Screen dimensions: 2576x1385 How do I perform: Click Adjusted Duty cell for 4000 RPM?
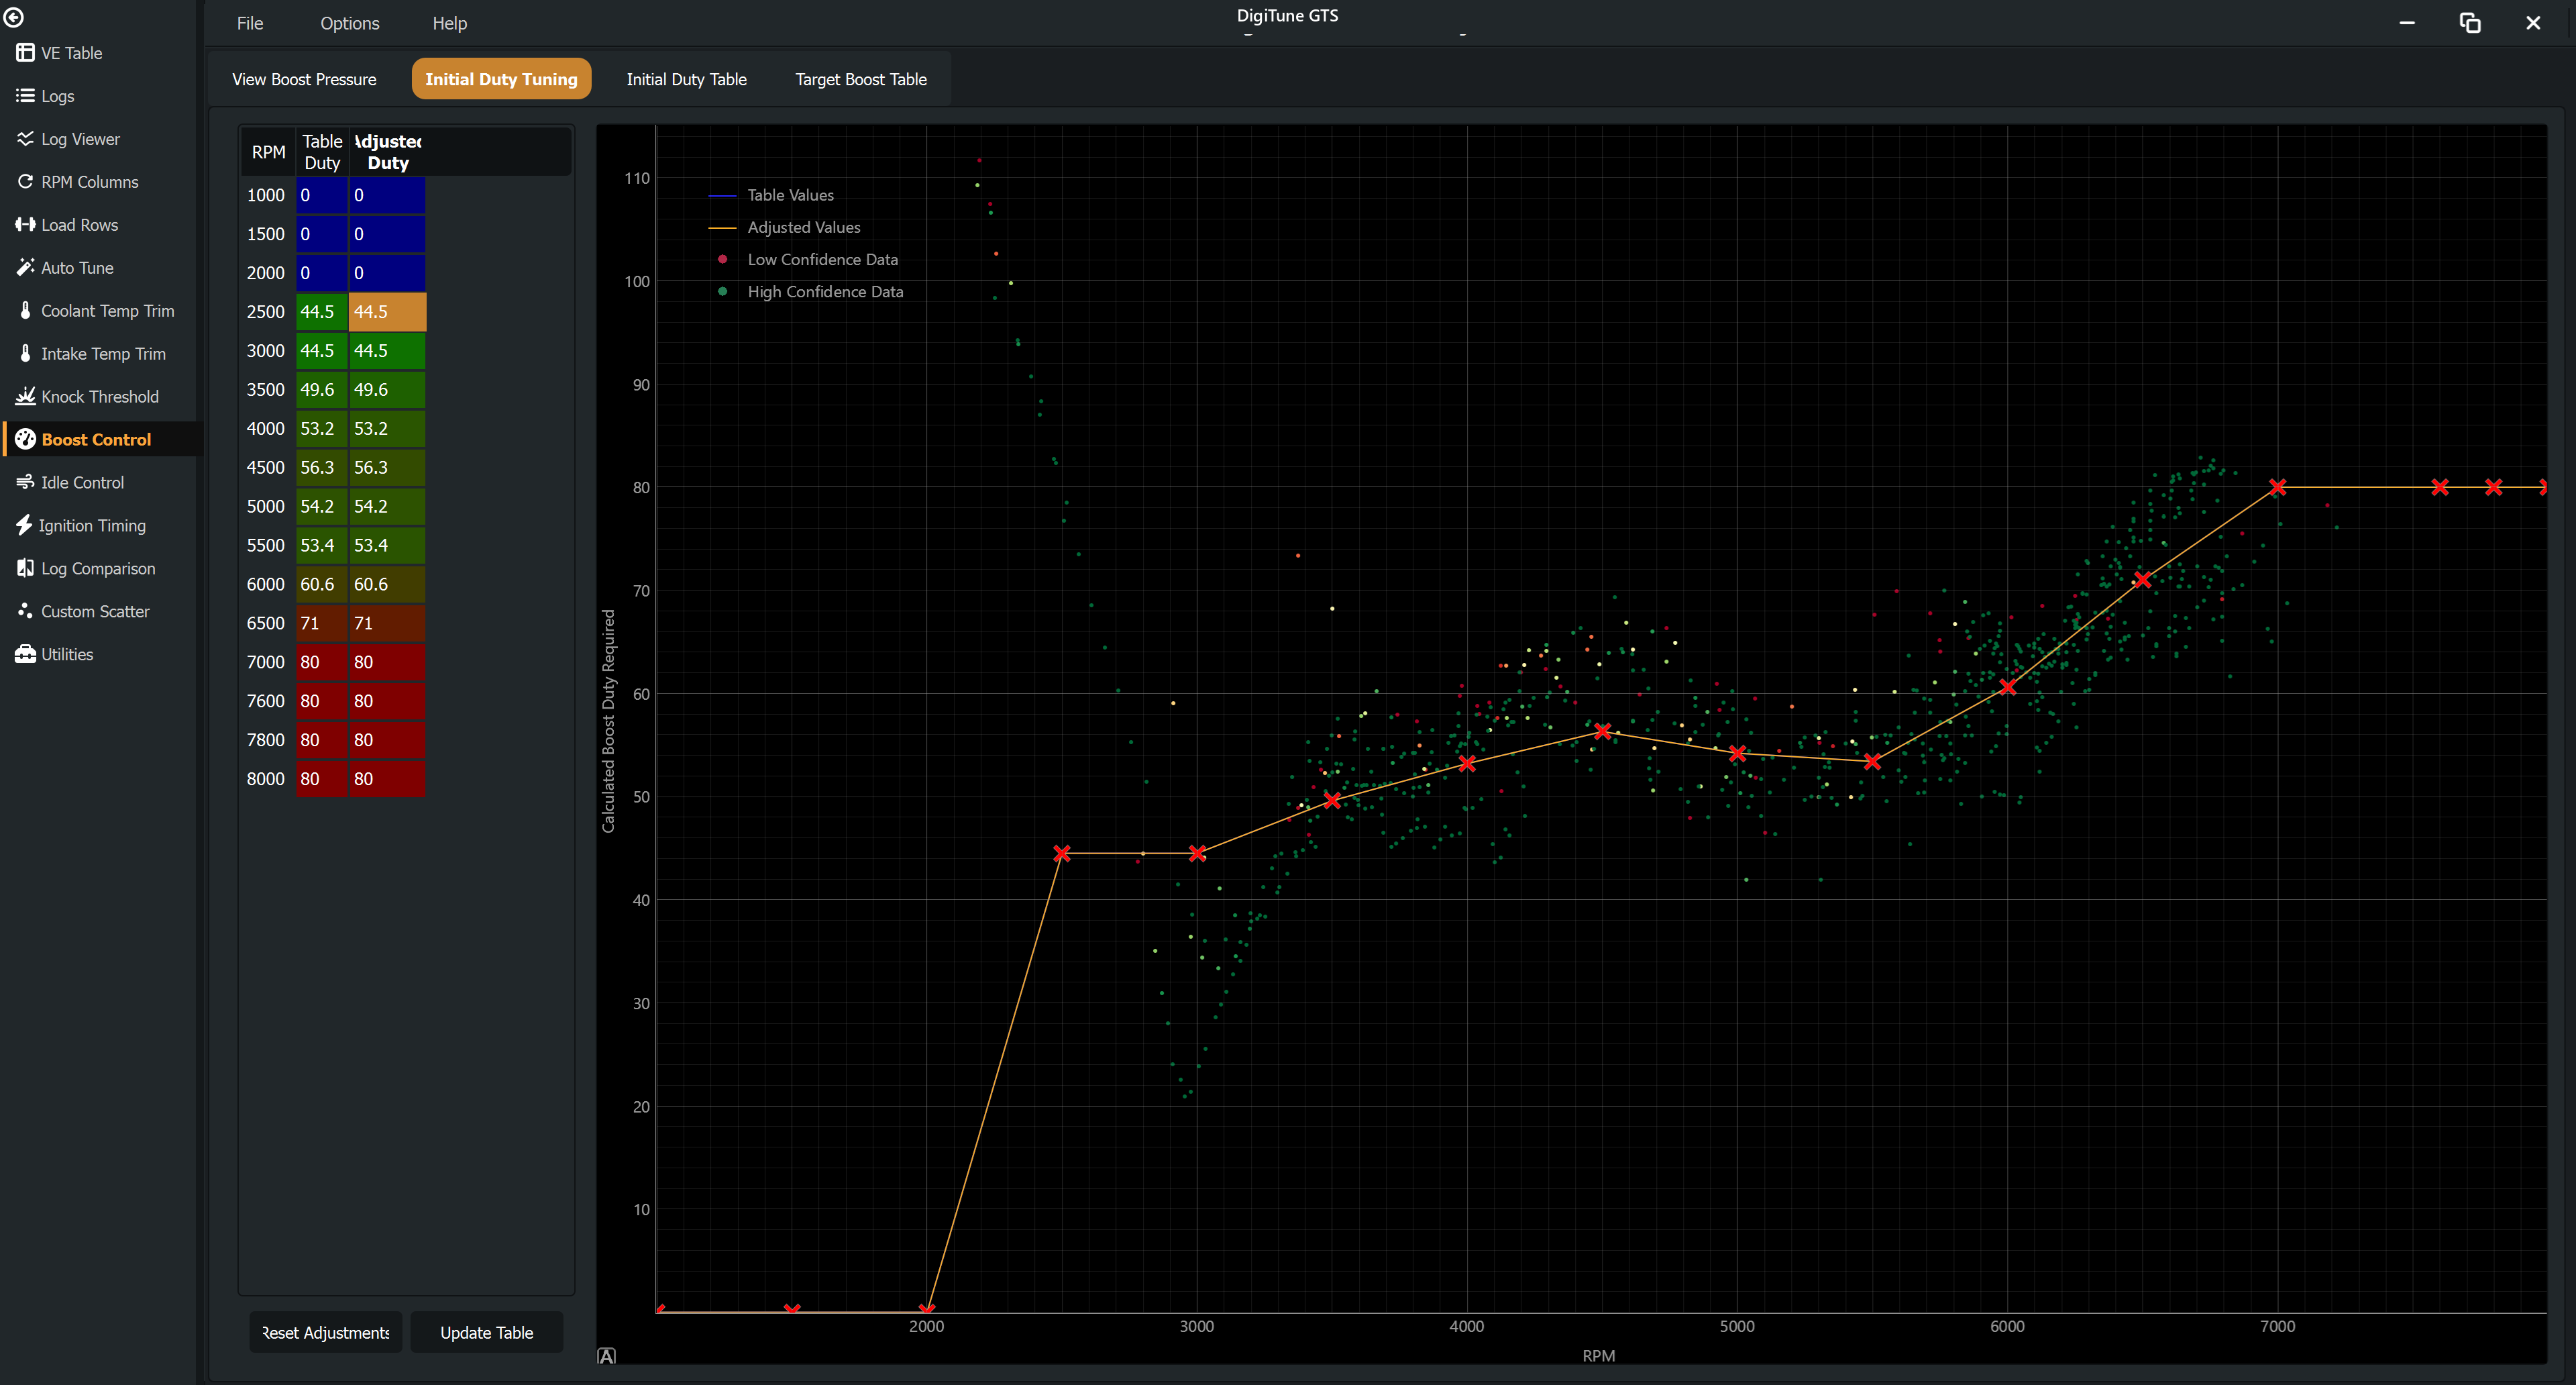388,429
